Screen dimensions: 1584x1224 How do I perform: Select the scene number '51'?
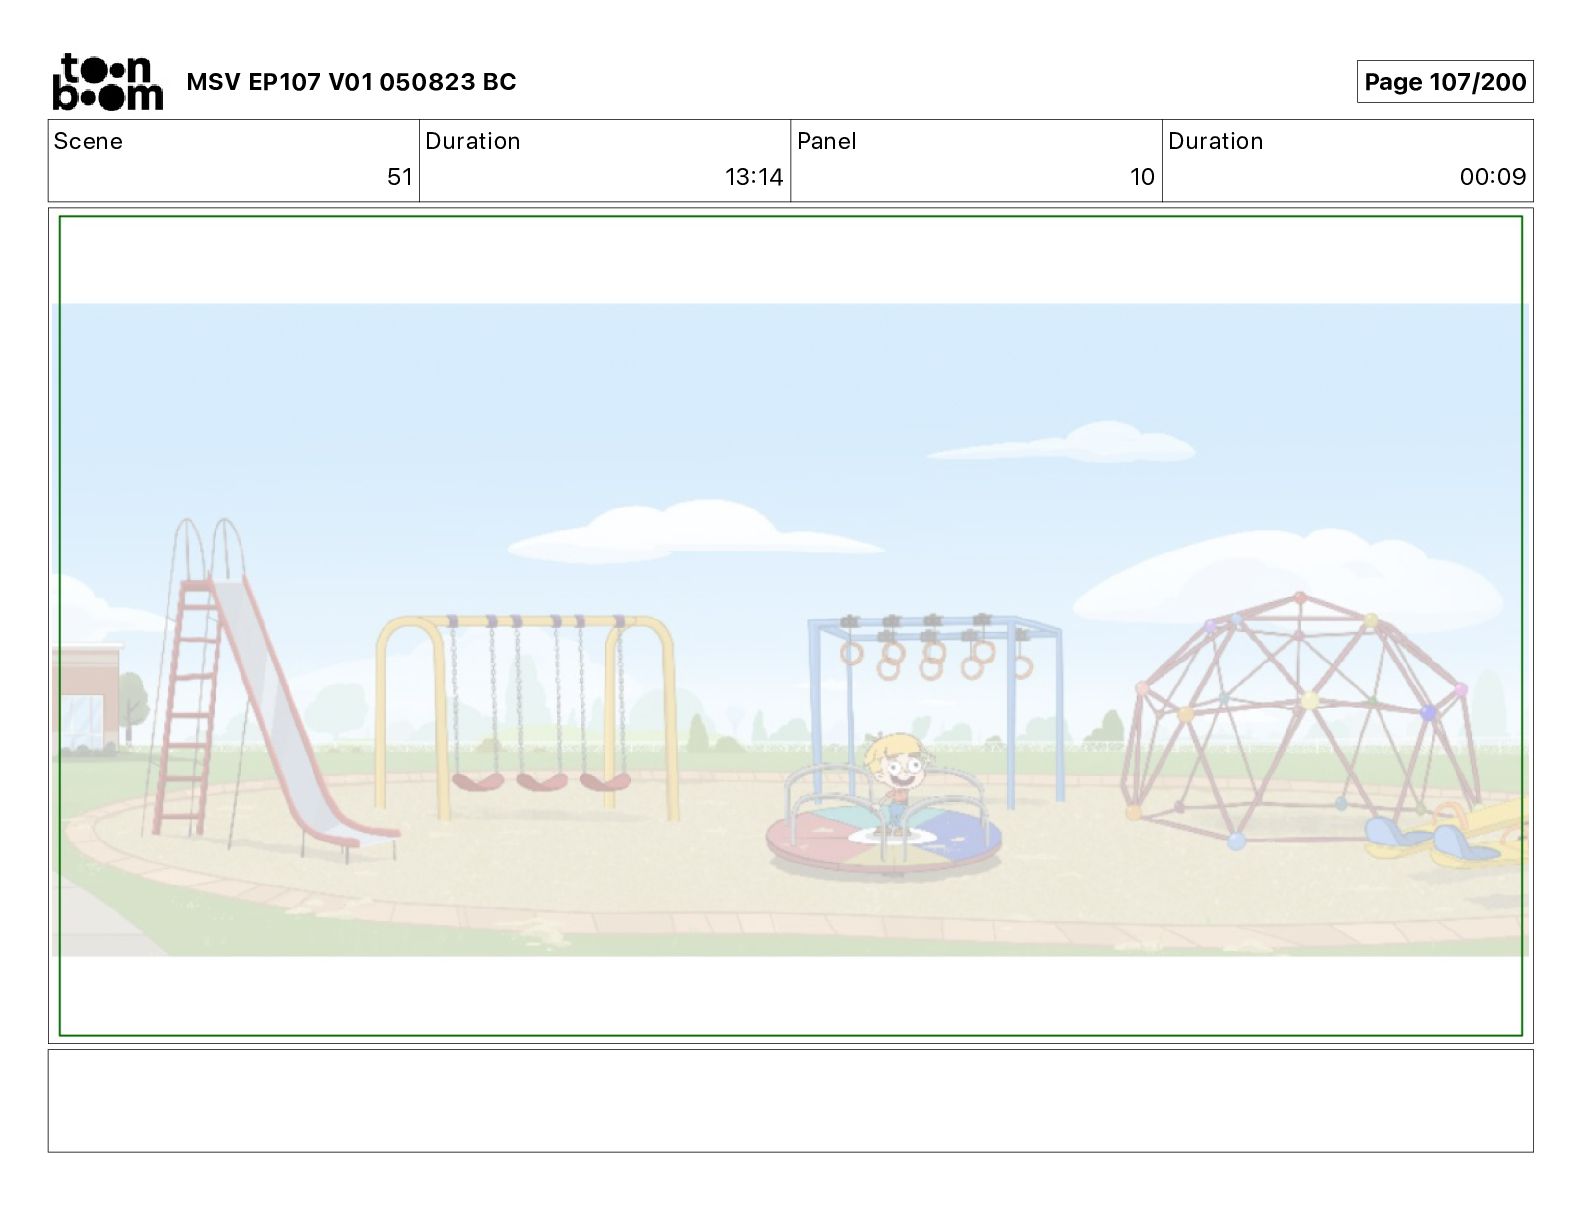click(399, 177)
